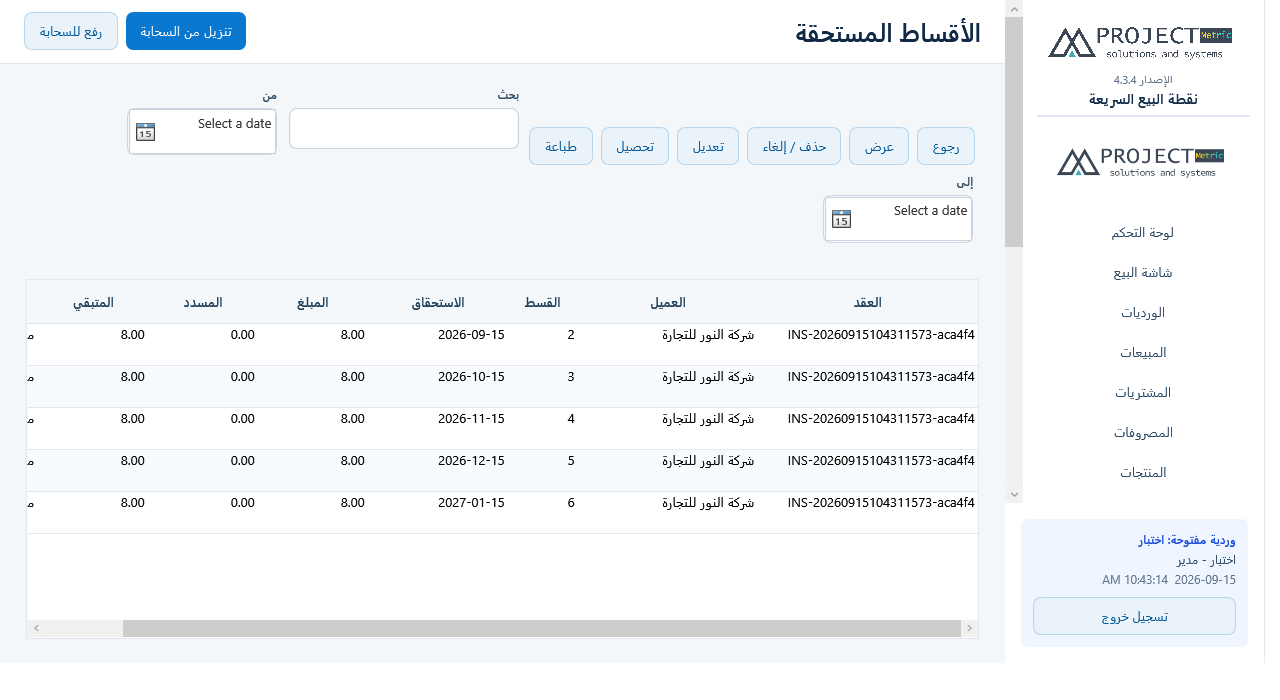1280x700 pixels.
Task: Click the الإصدار 4.3.4 version label
Action: (1143, 79)
